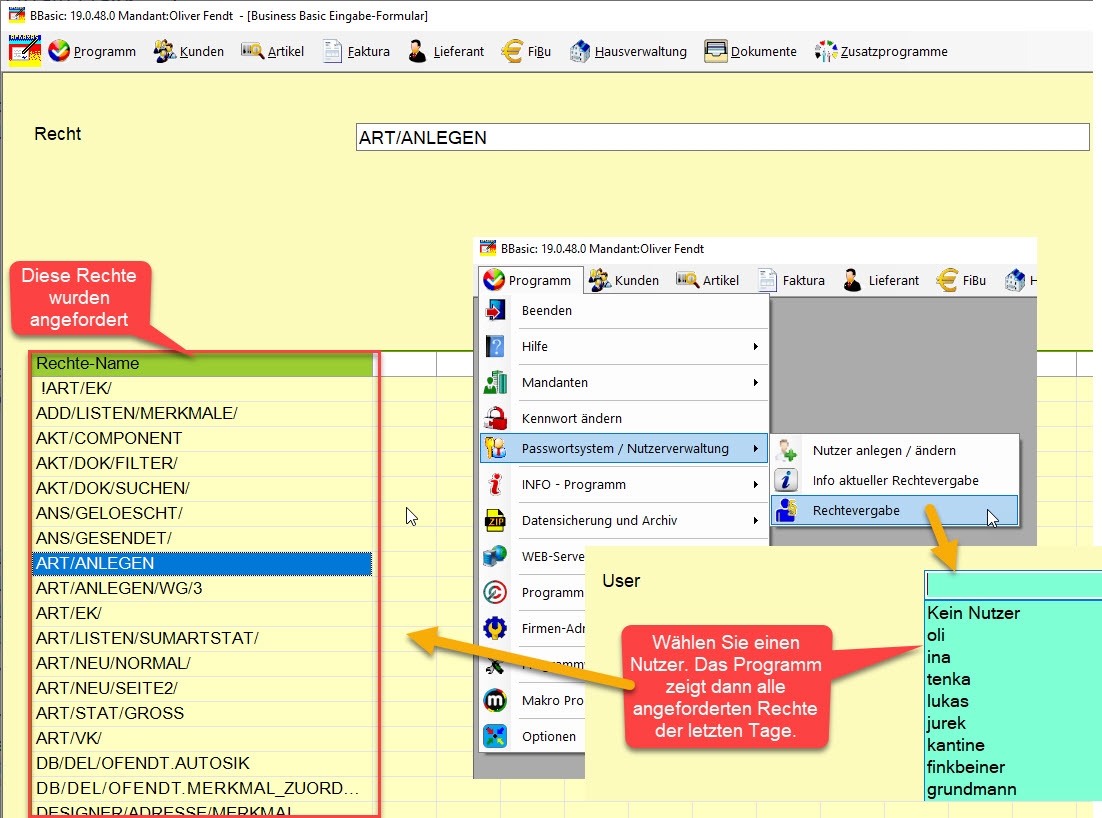Click the Lieferant icon in the inner BBasic window

[853, 280]
